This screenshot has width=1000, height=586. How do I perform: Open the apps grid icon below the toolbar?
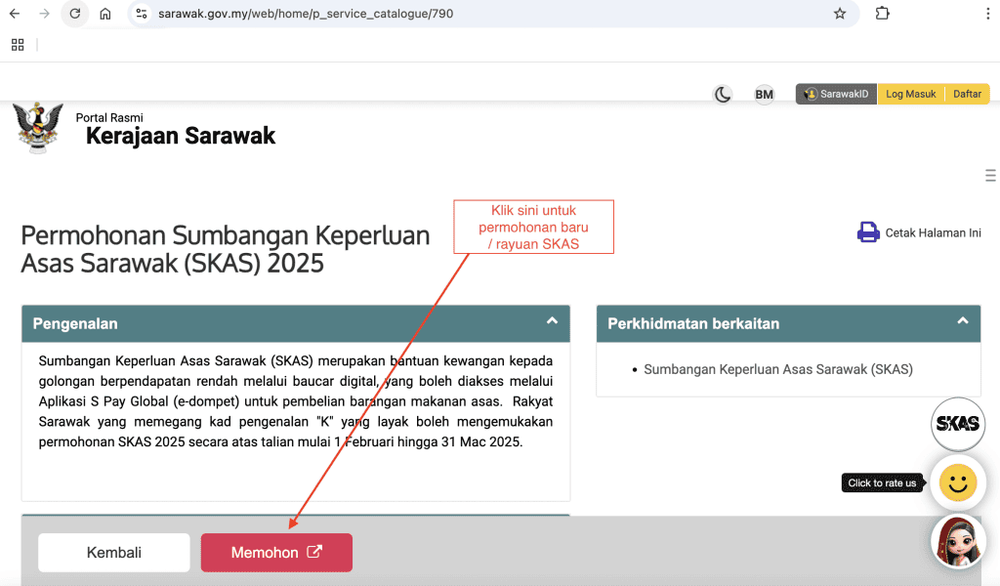click(17, 44)
